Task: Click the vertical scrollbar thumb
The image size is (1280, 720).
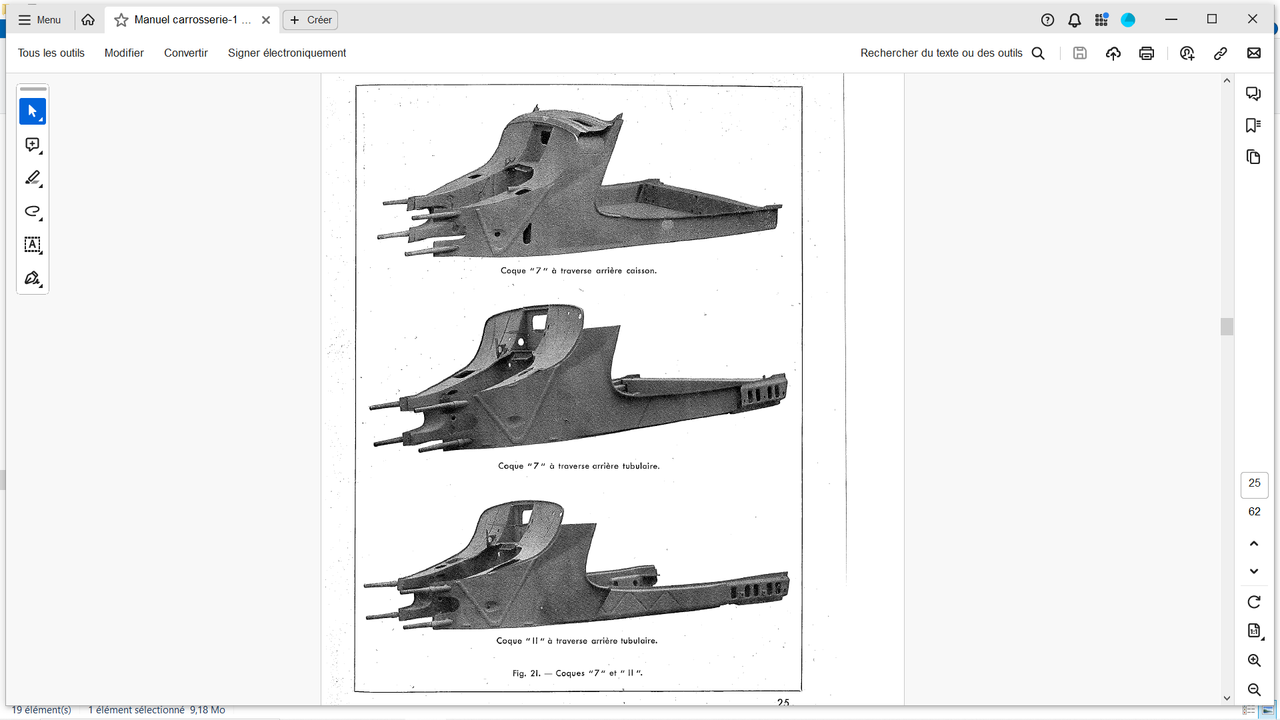Action: [1227, 327]
